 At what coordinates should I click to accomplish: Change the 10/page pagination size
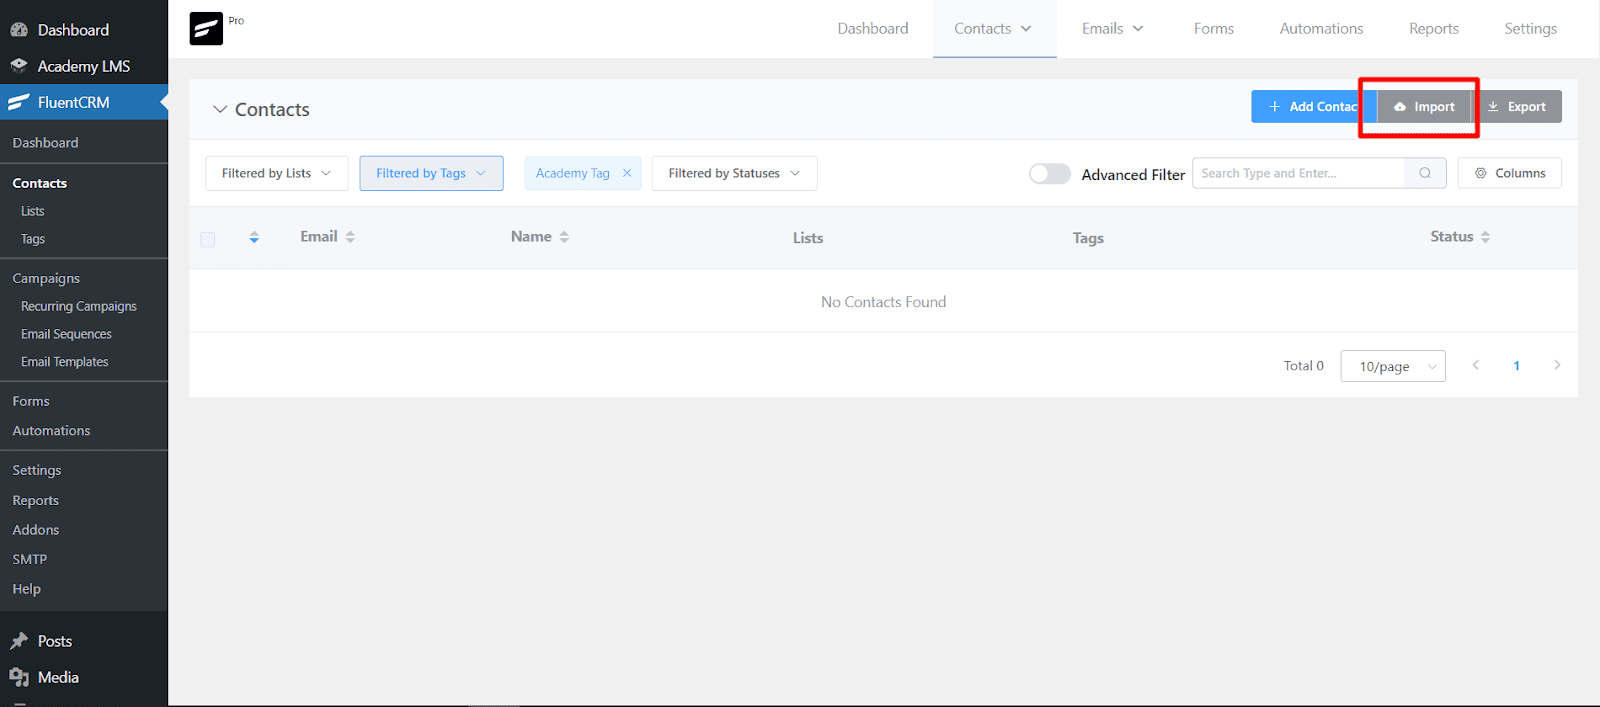[x=1392, y=366]
